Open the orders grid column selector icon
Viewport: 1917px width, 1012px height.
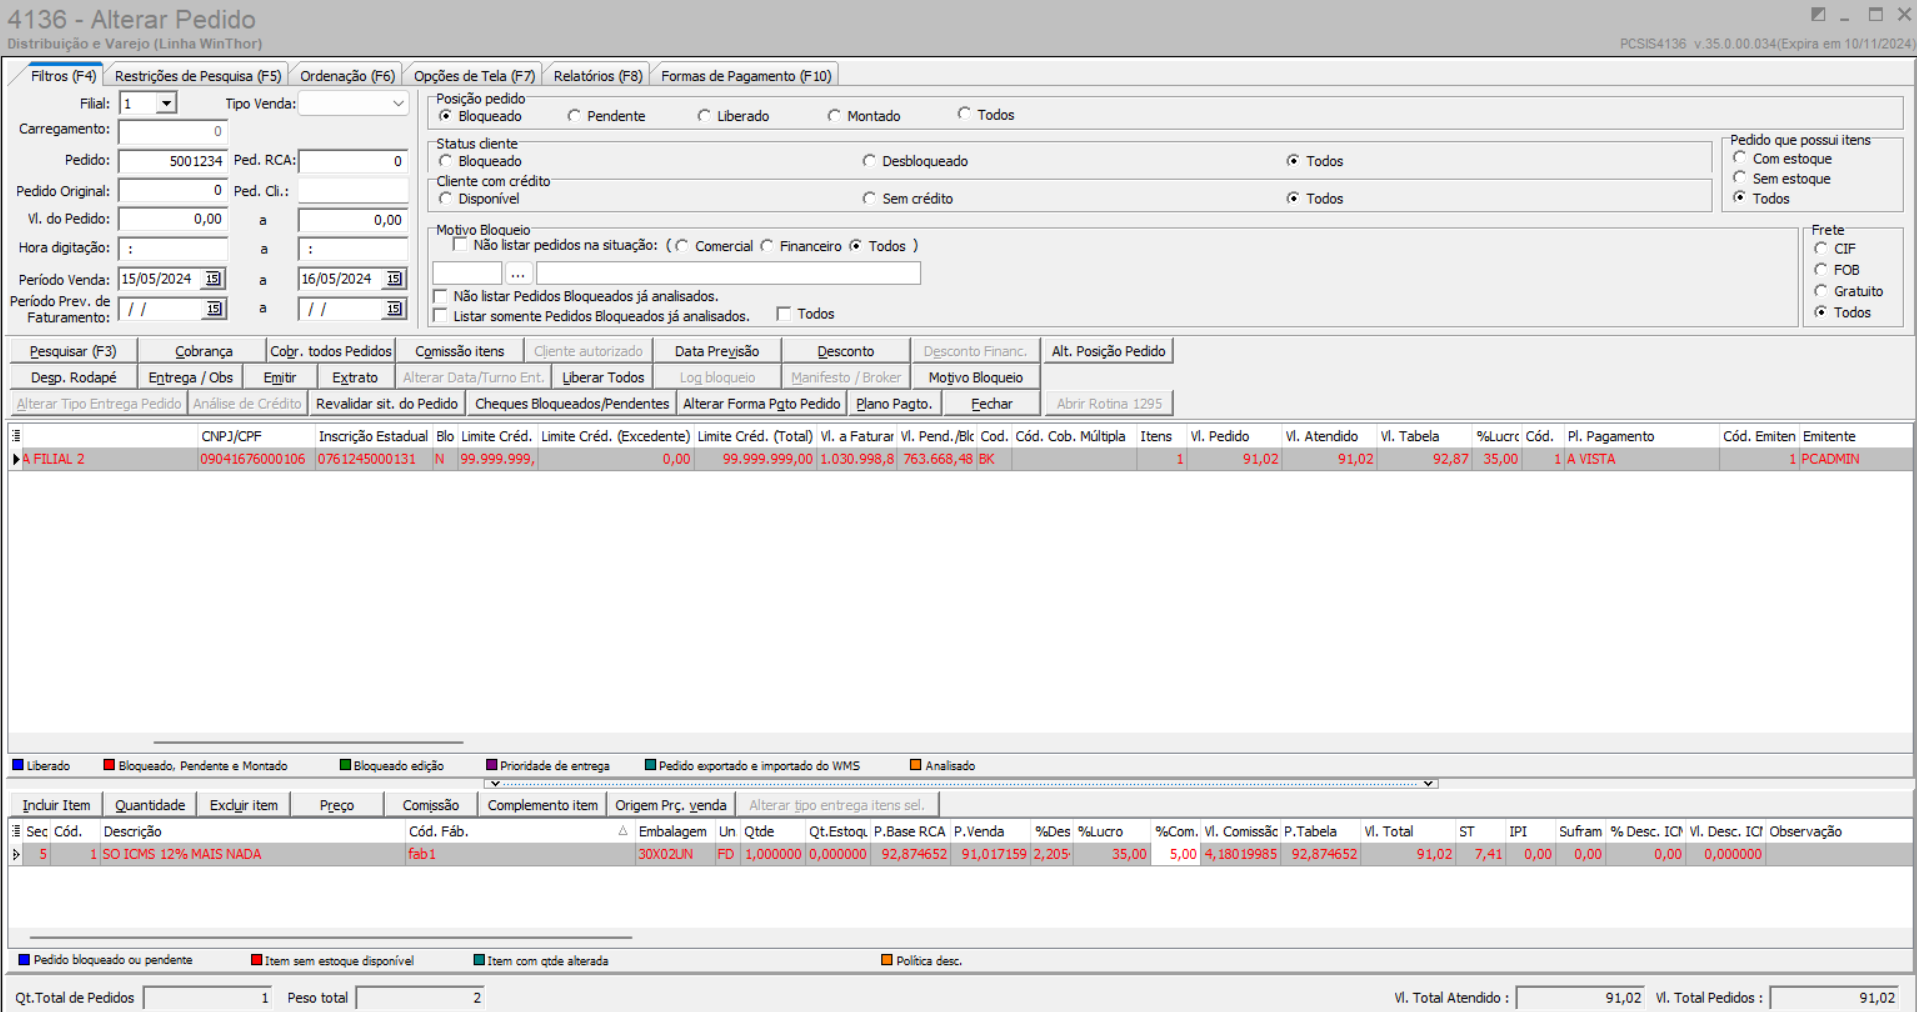tap(16, 436)
